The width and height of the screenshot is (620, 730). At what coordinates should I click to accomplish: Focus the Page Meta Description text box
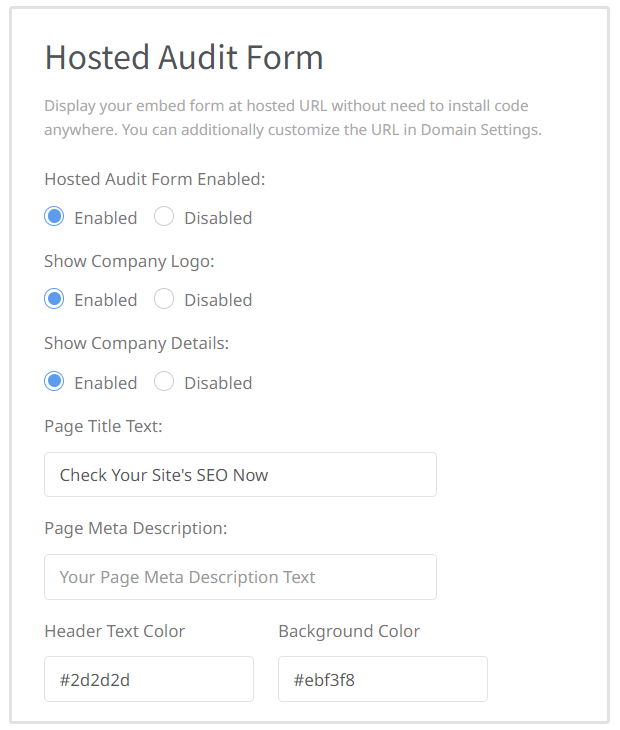point(240,577)
